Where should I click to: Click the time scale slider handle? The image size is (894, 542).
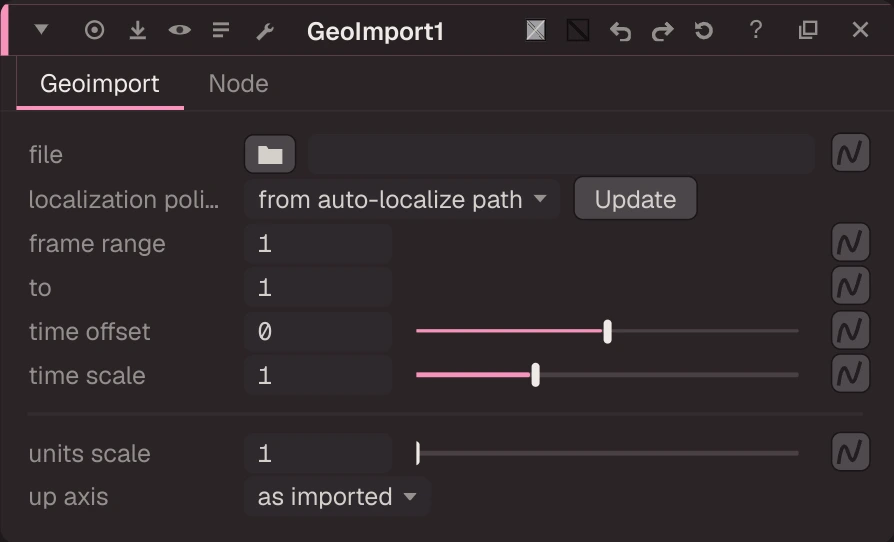pyautogui.click(x=535, y=375)
